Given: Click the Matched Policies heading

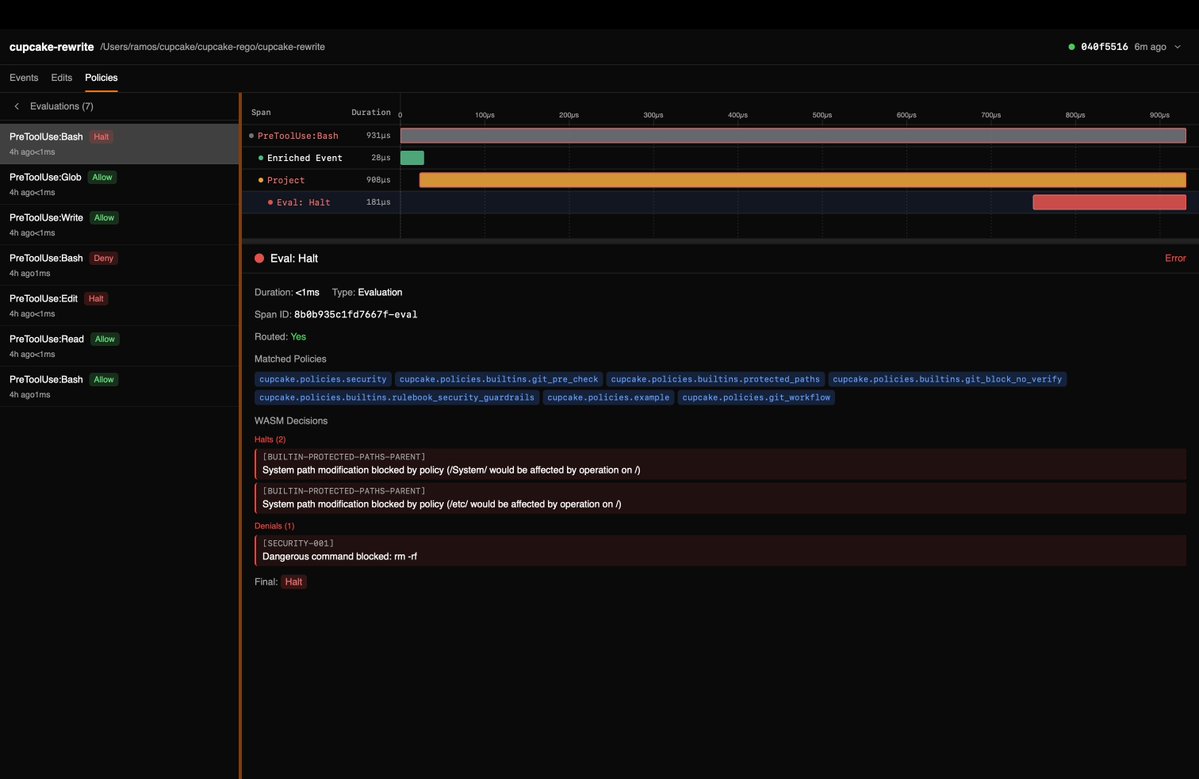Looking at the screenshot, I should tap(290, 359).
